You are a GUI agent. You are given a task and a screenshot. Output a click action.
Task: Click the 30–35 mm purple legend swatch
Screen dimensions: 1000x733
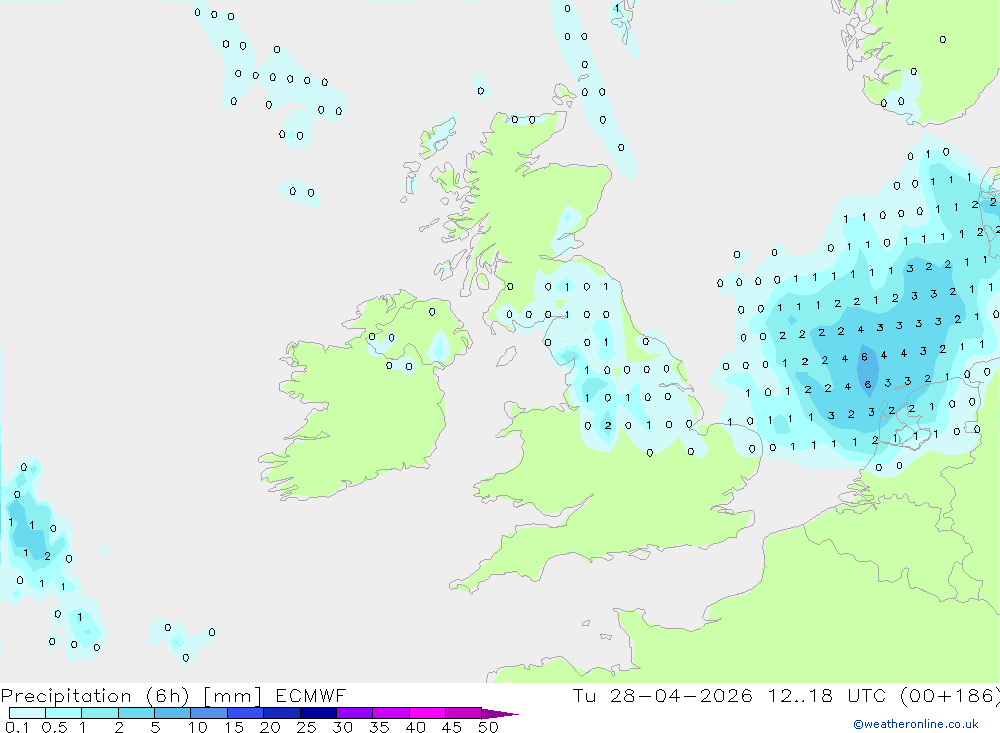[355, 713]
